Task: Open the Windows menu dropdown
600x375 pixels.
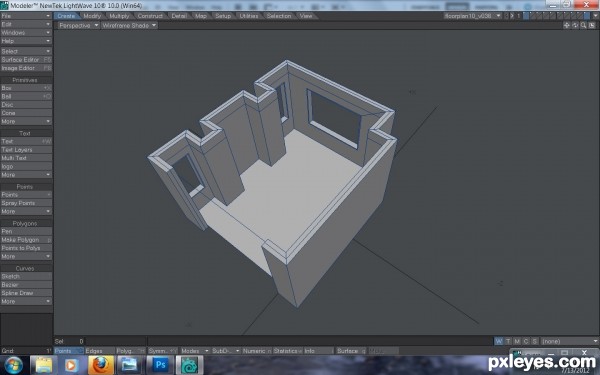Action: coord(26,33)
